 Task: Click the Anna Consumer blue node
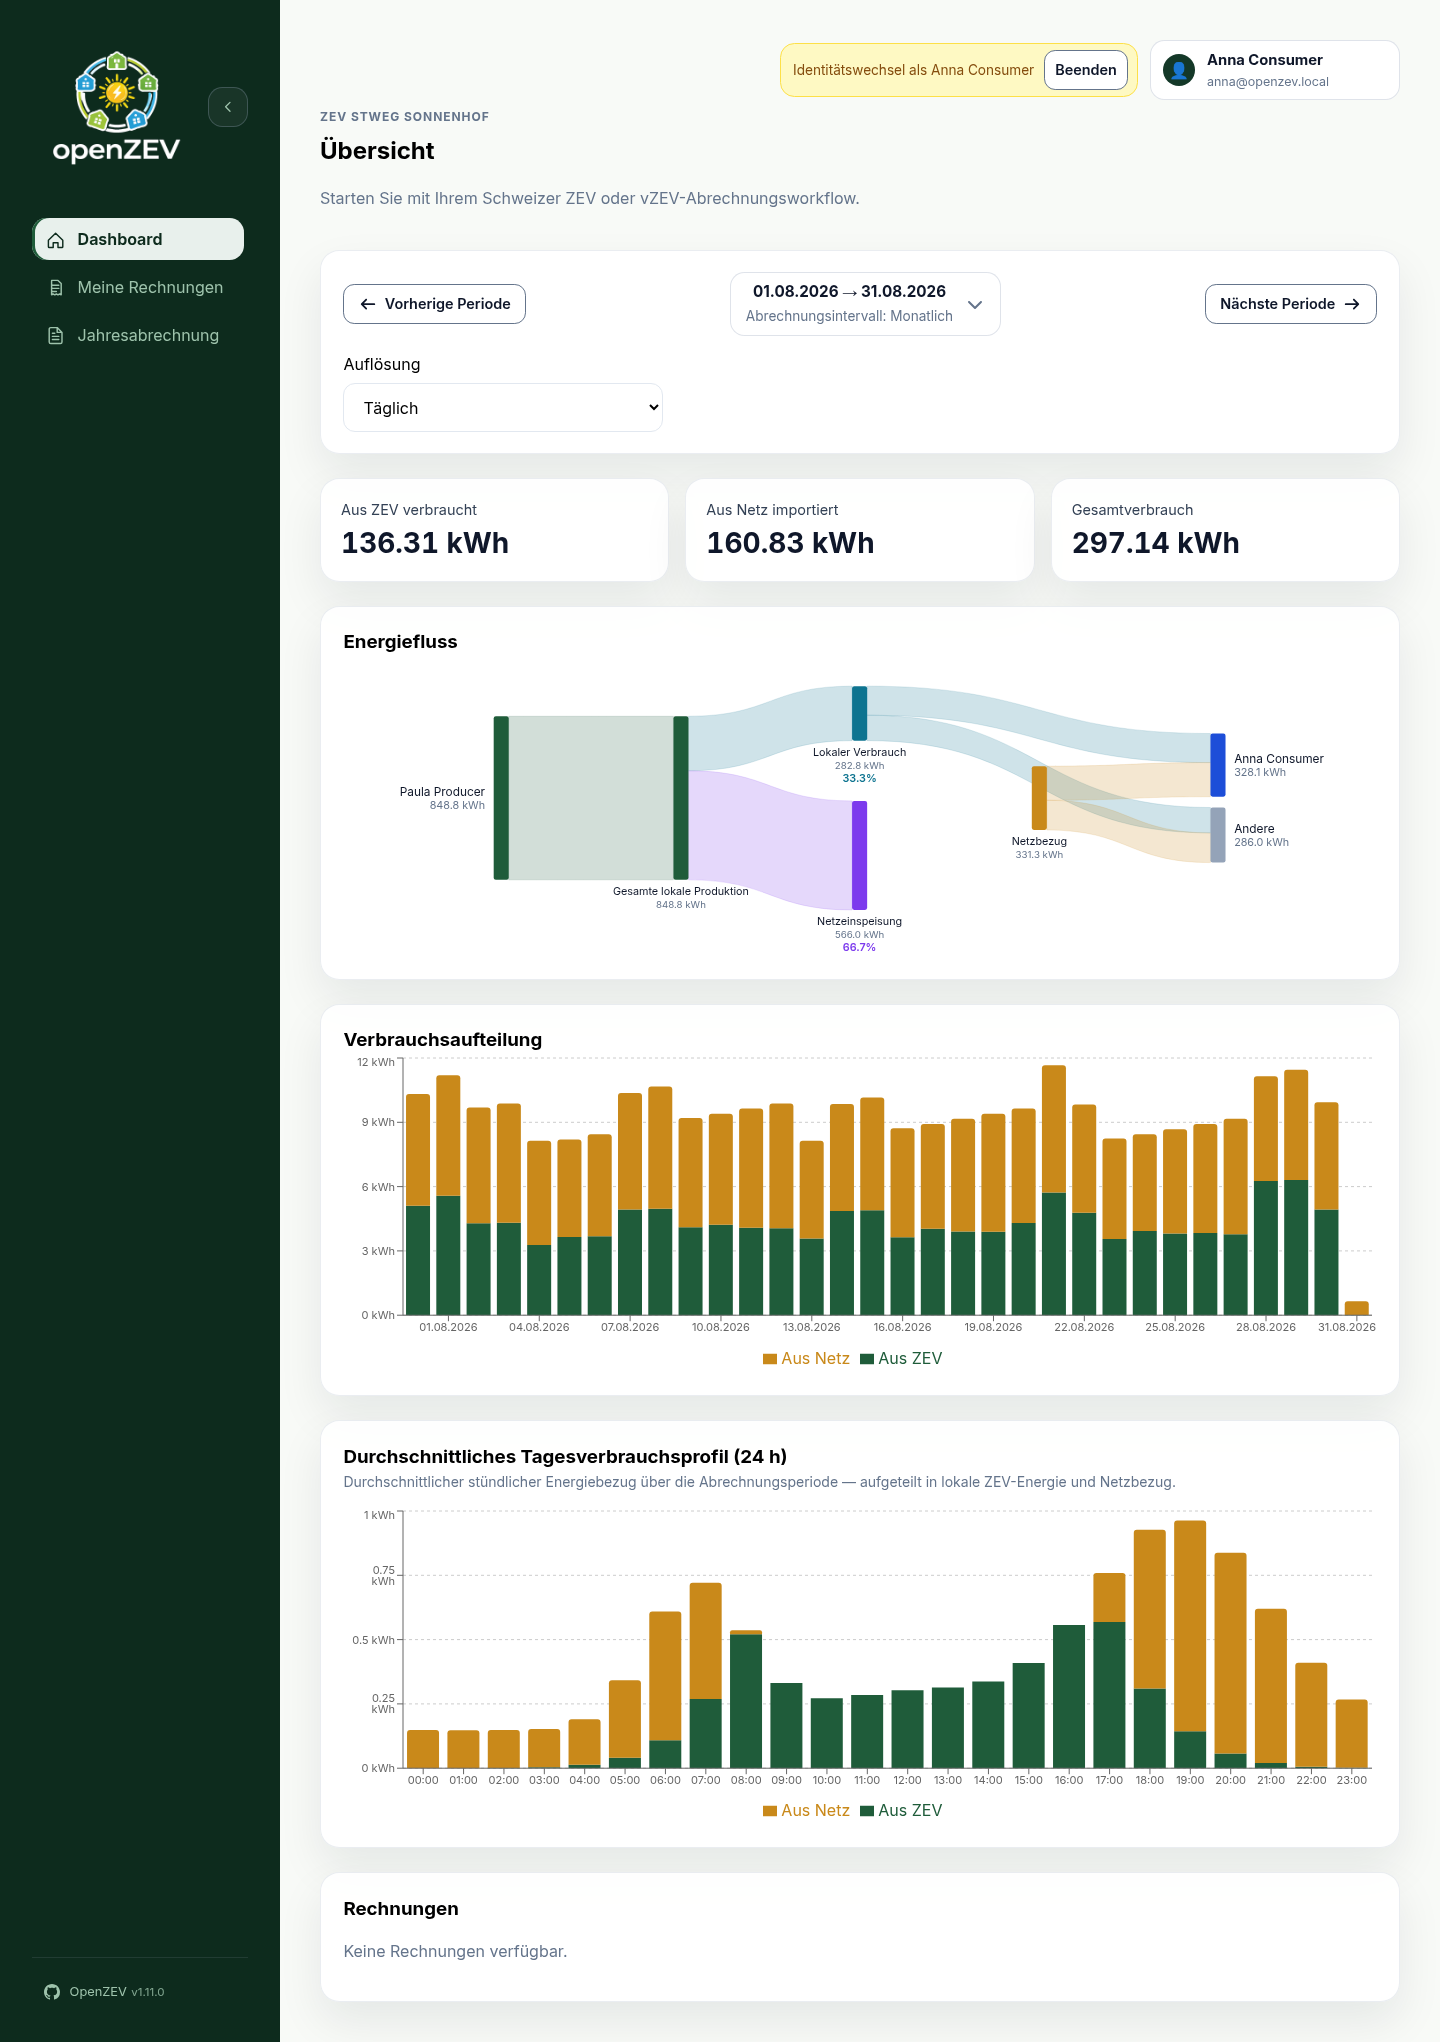[x=1218, y=765]
